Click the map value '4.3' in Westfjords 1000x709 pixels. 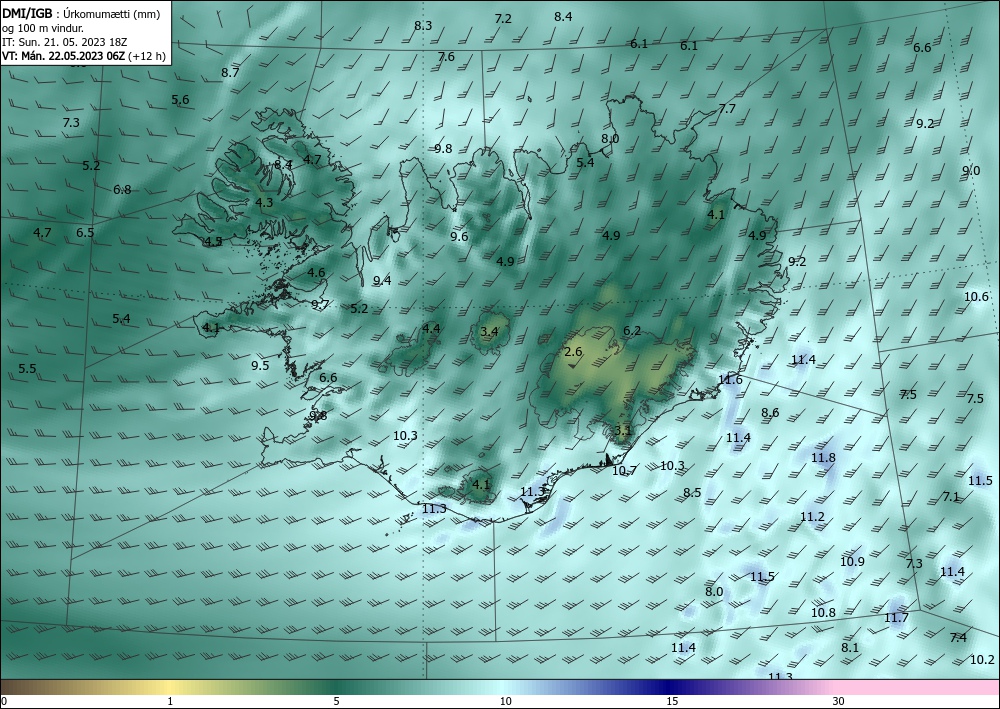(x=264, y=203)
